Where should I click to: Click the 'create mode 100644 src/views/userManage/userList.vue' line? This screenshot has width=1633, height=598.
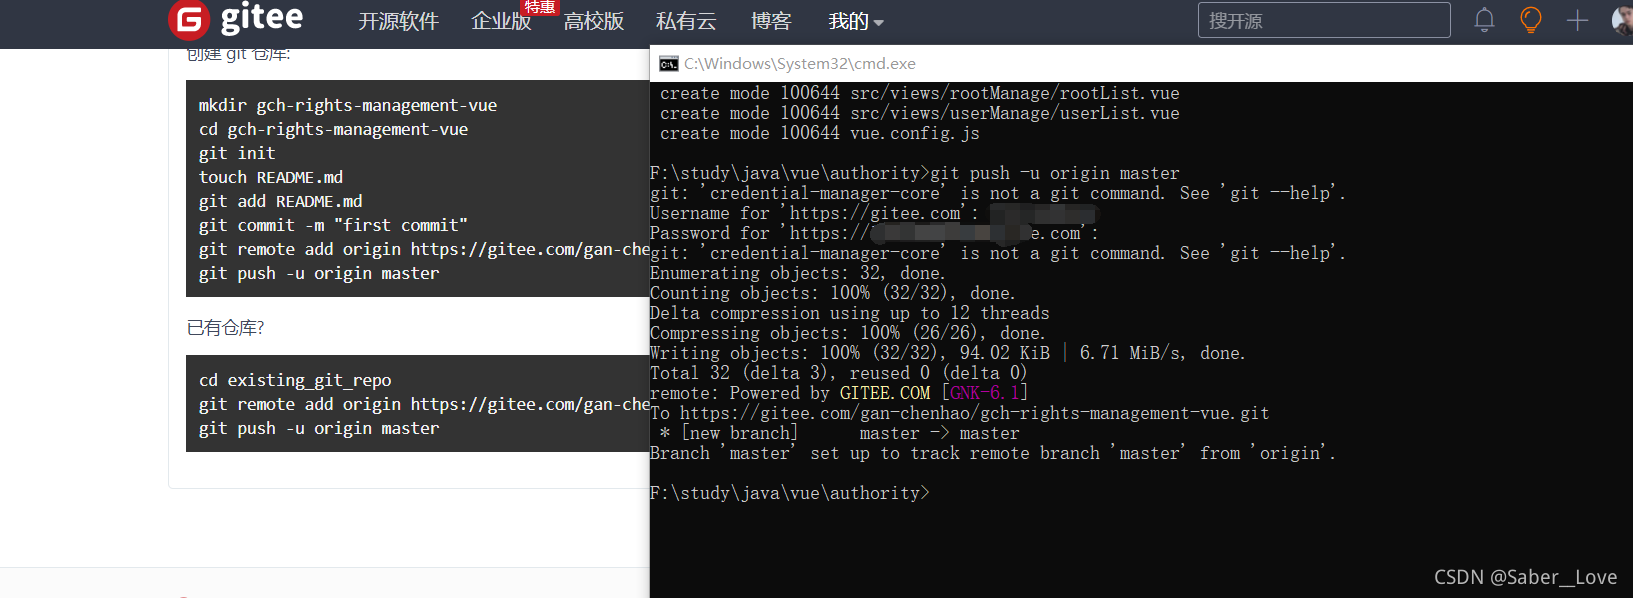[x=920, y=113]
